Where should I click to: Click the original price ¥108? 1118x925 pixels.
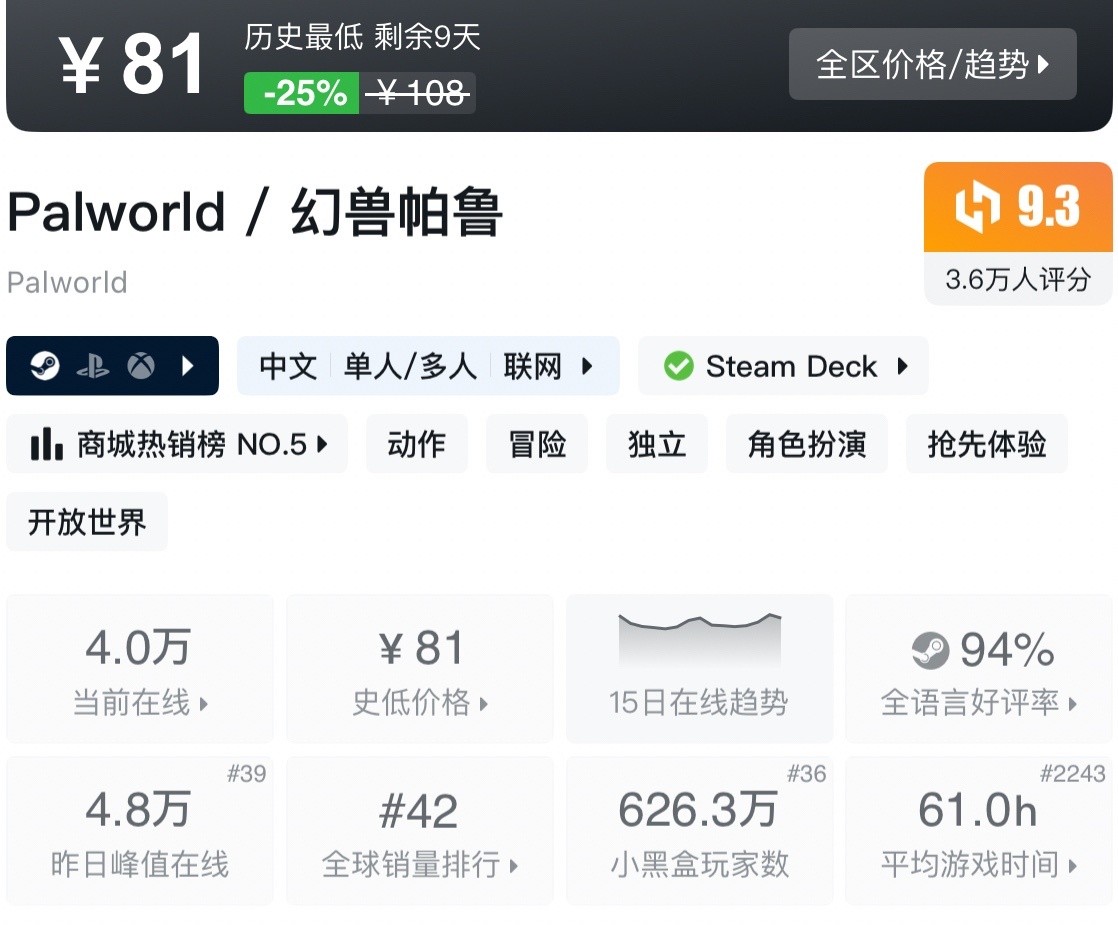coord(417,93)
